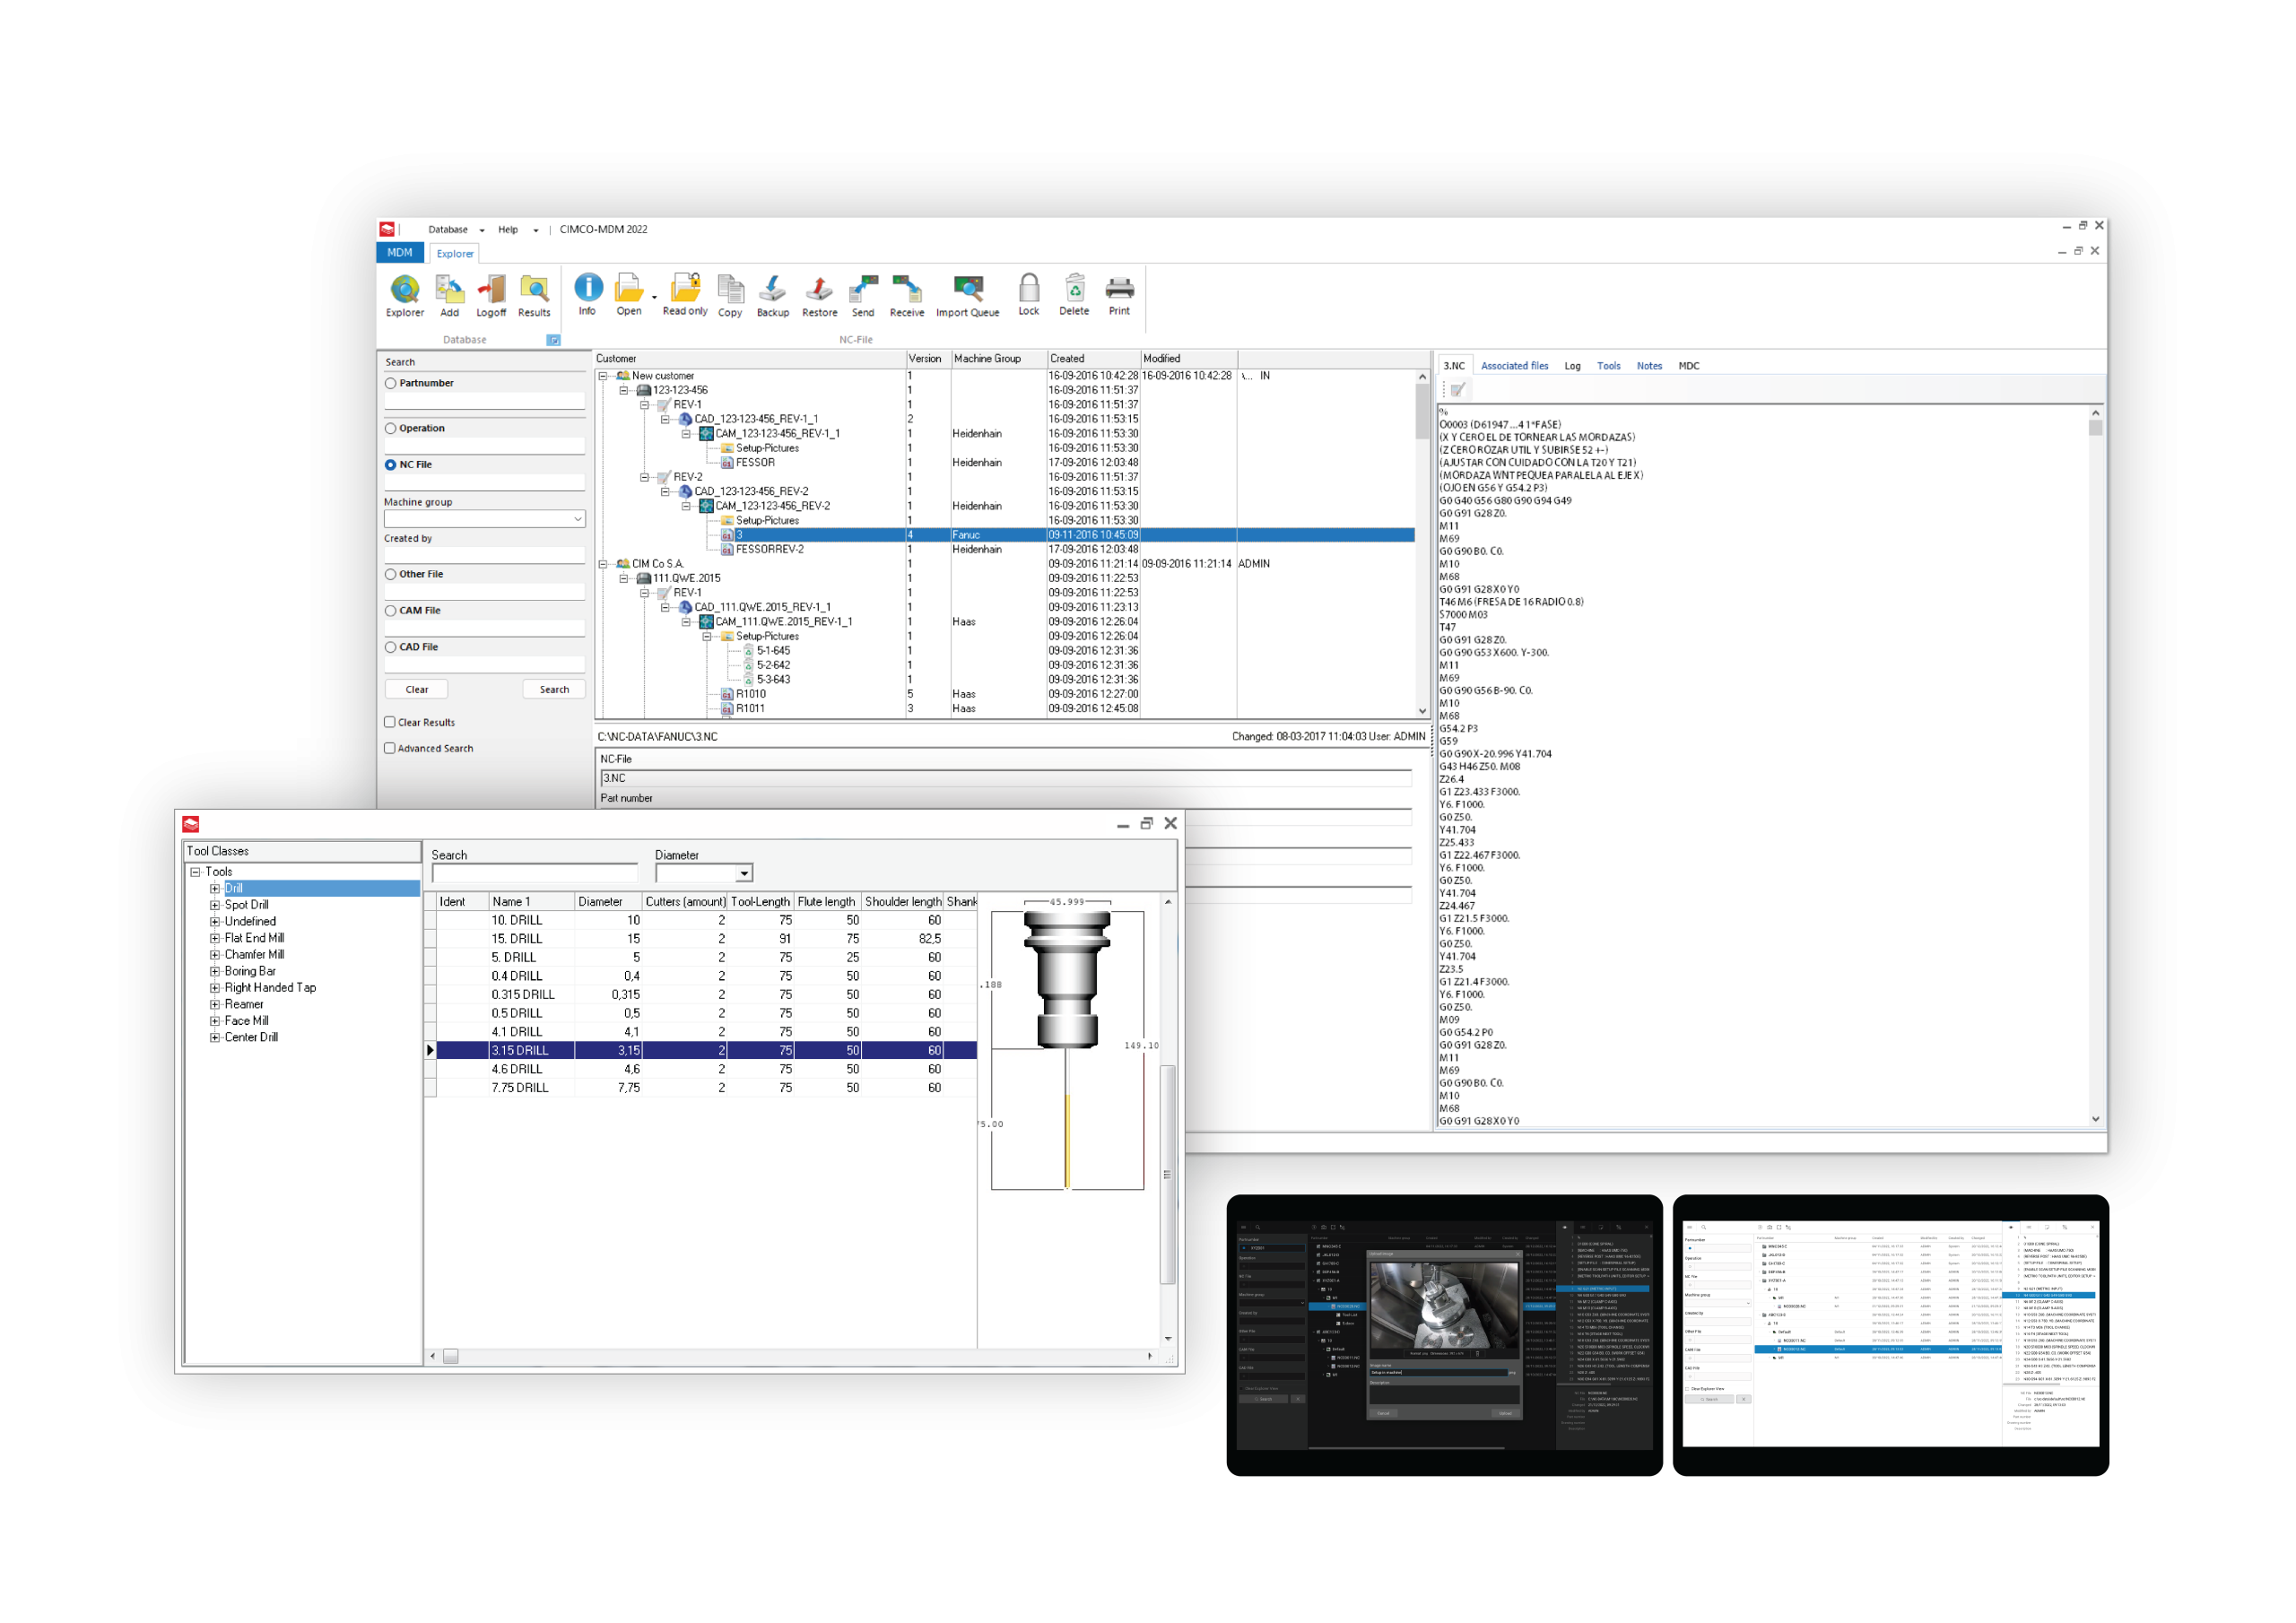
Task: Click the Receive icon
Action: coord(907,296)
